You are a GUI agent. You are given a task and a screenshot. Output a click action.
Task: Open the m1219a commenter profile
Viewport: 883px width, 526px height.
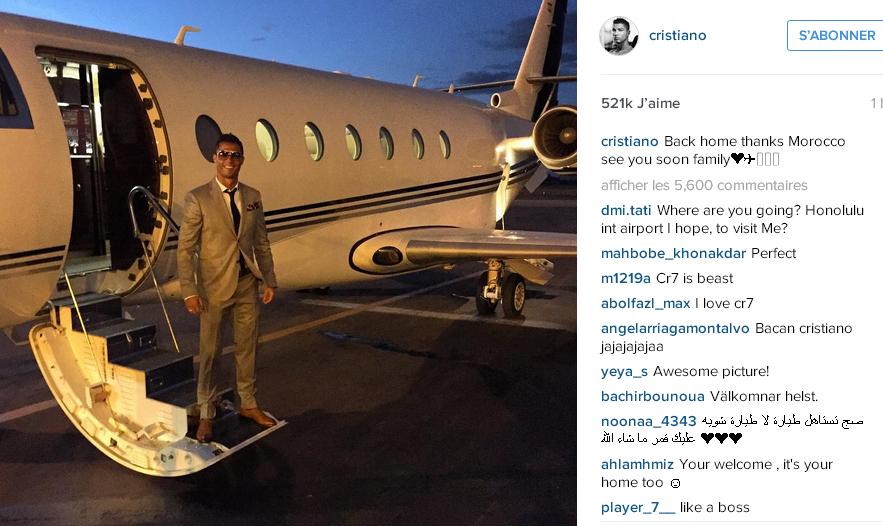pos(626,278)
